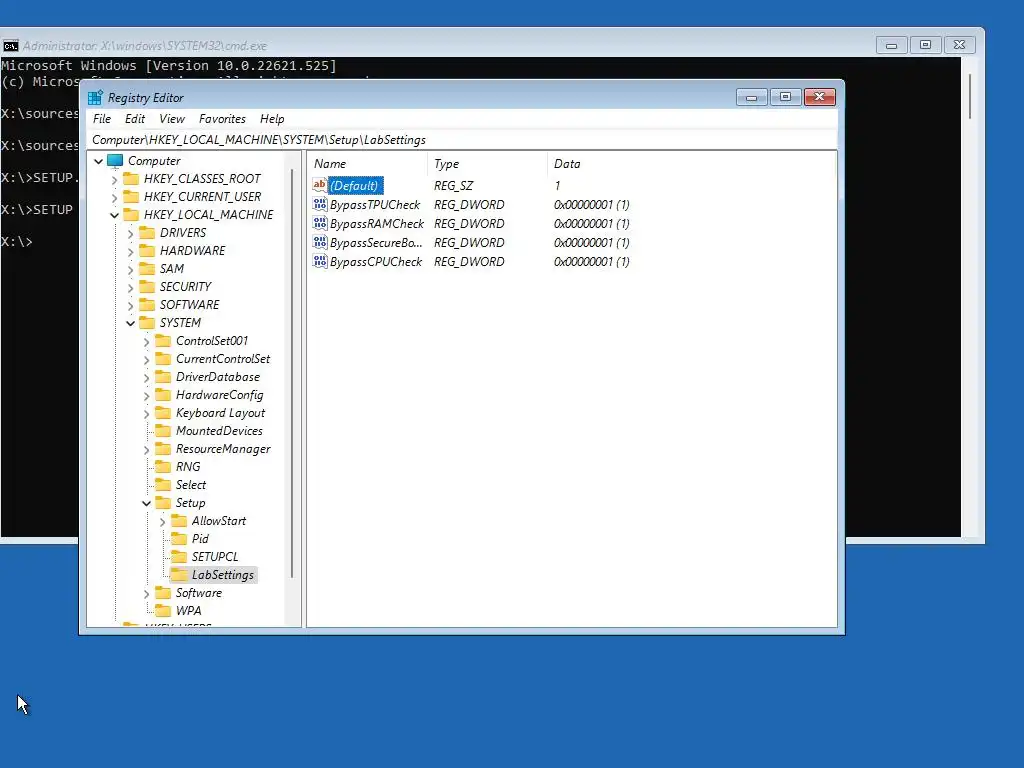Click the DWORD icon beside BypassRAMCheck
This screenshot has width=1024, height=768.
coord(319,223)
